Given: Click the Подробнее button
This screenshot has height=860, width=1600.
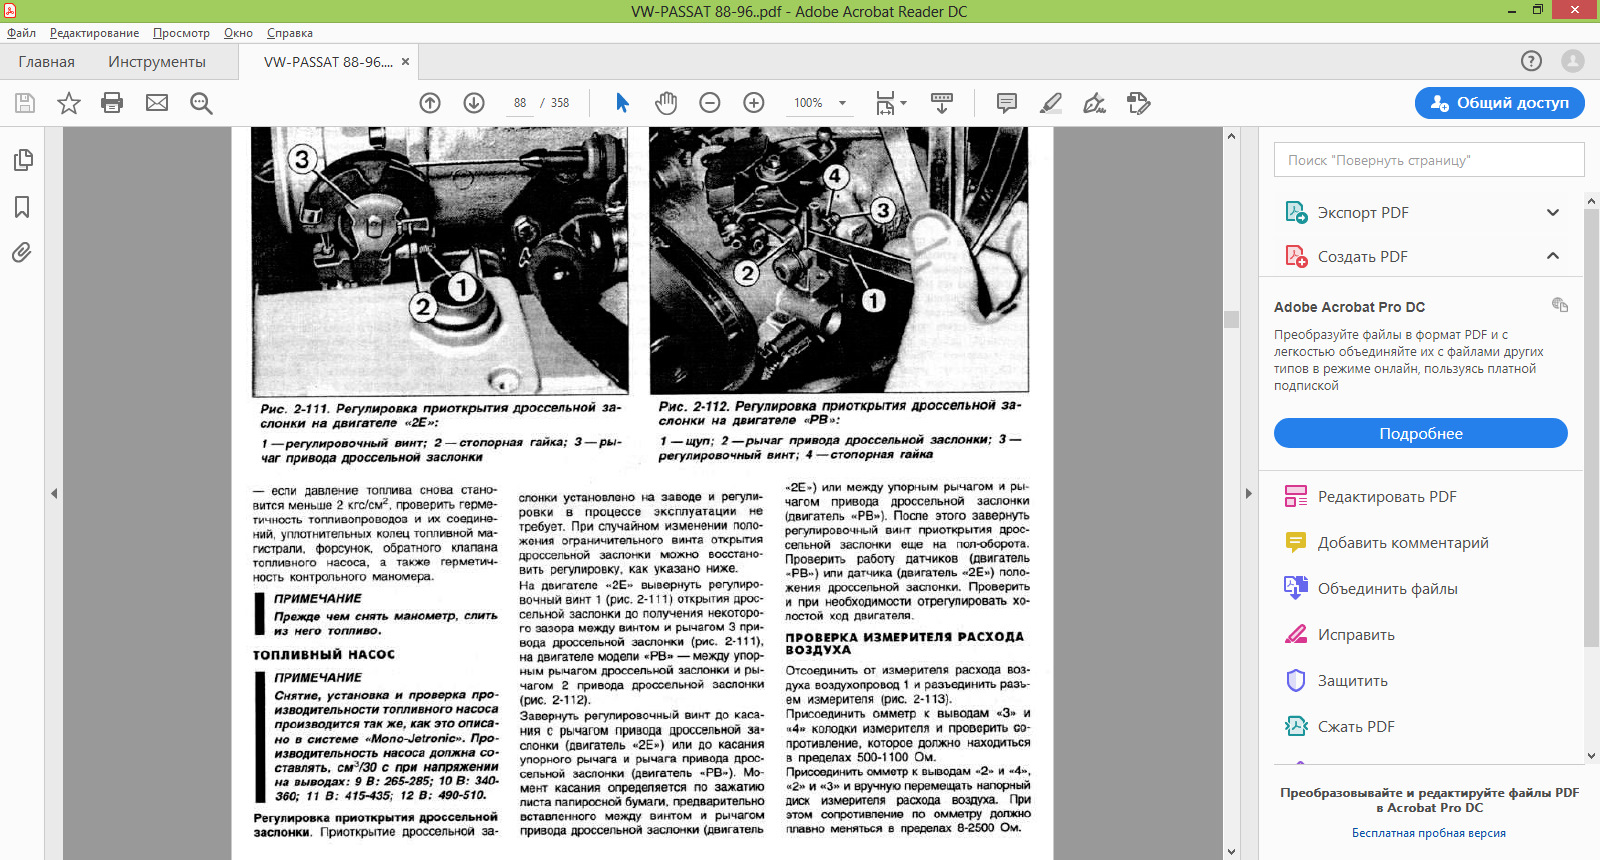Looking at the screenshot, I should click(1420, 433).
